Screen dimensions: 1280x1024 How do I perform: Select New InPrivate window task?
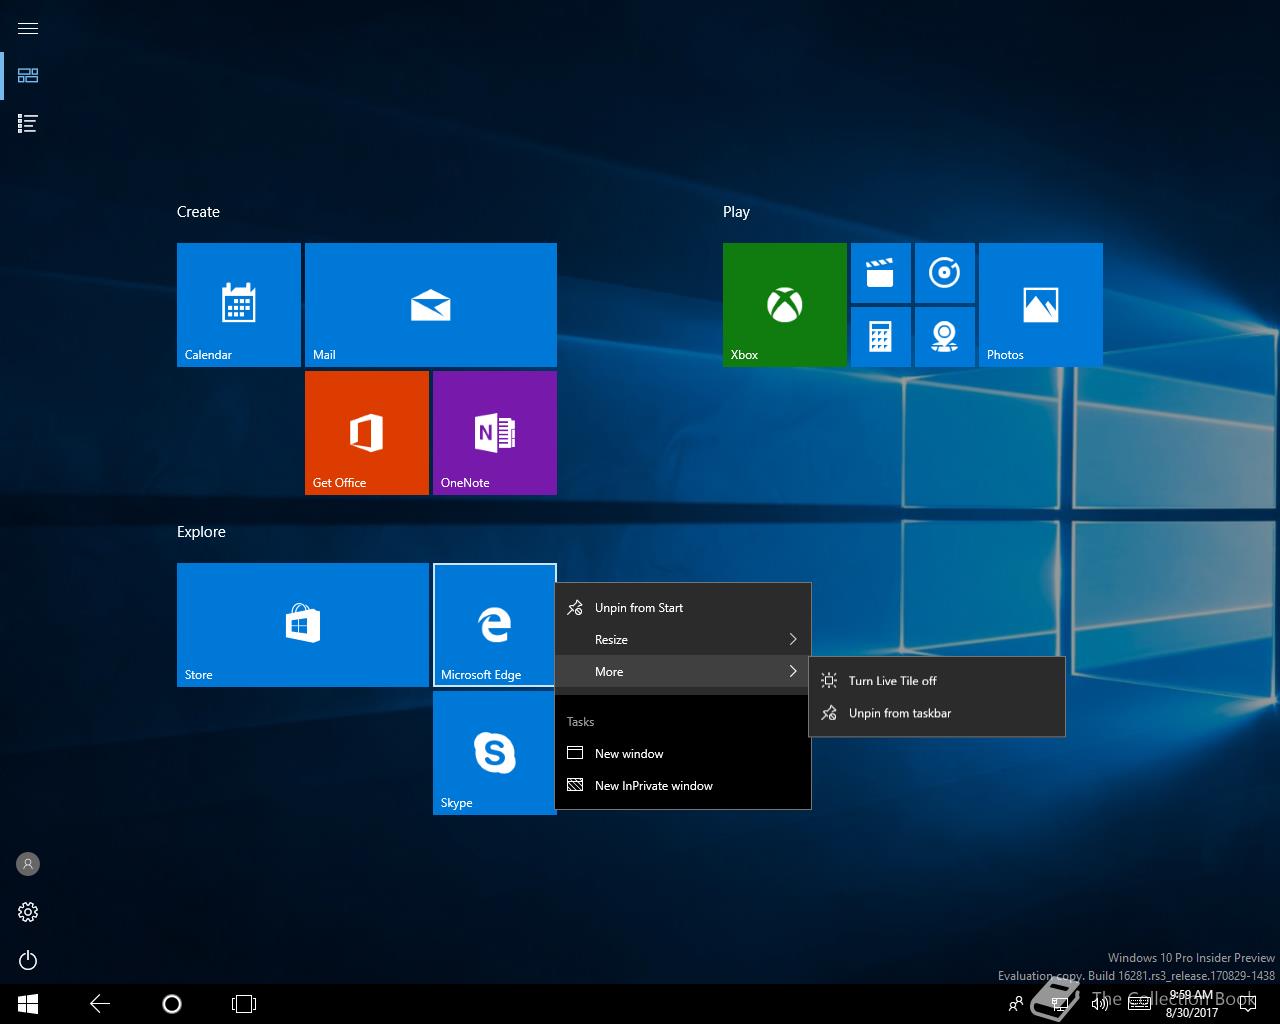683,785
